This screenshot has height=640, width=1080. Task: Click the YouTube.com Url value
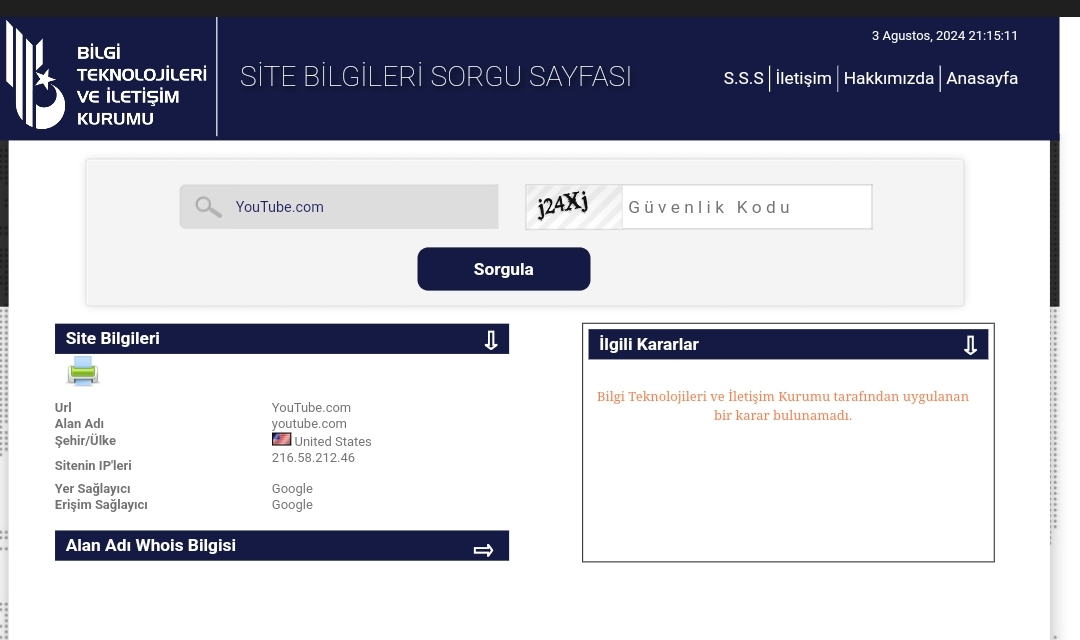pyautogui.click(x=311, y=408)
